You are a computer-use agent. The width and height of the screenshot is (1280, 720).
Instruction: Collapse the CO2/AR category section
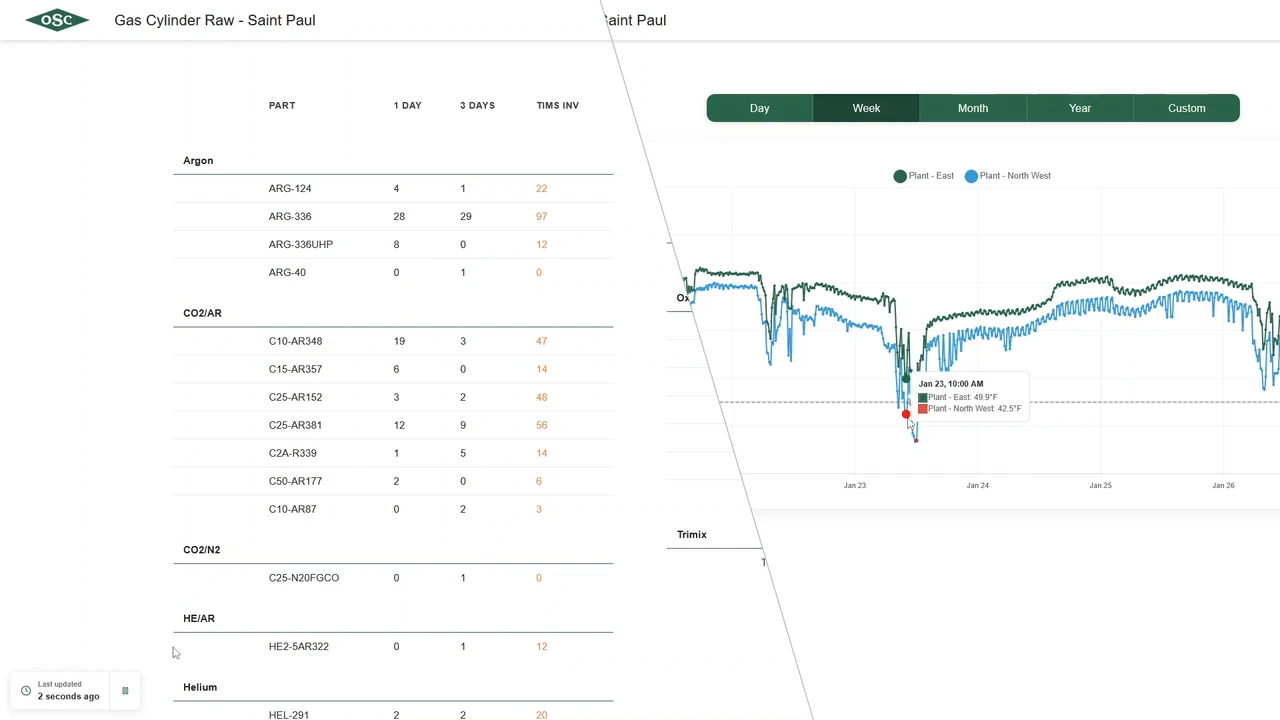pos(202,313)
